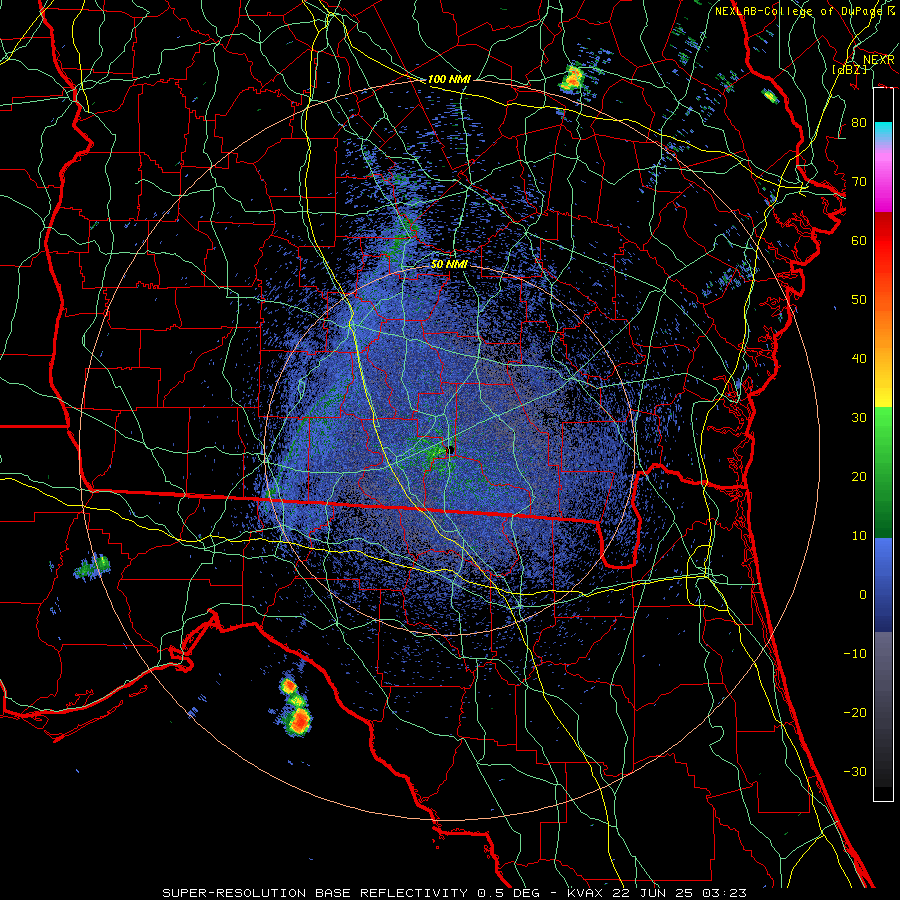Click the 20 value on the reflectivity scale
This screenshot has height=900, width=900.
coord(859,476)
